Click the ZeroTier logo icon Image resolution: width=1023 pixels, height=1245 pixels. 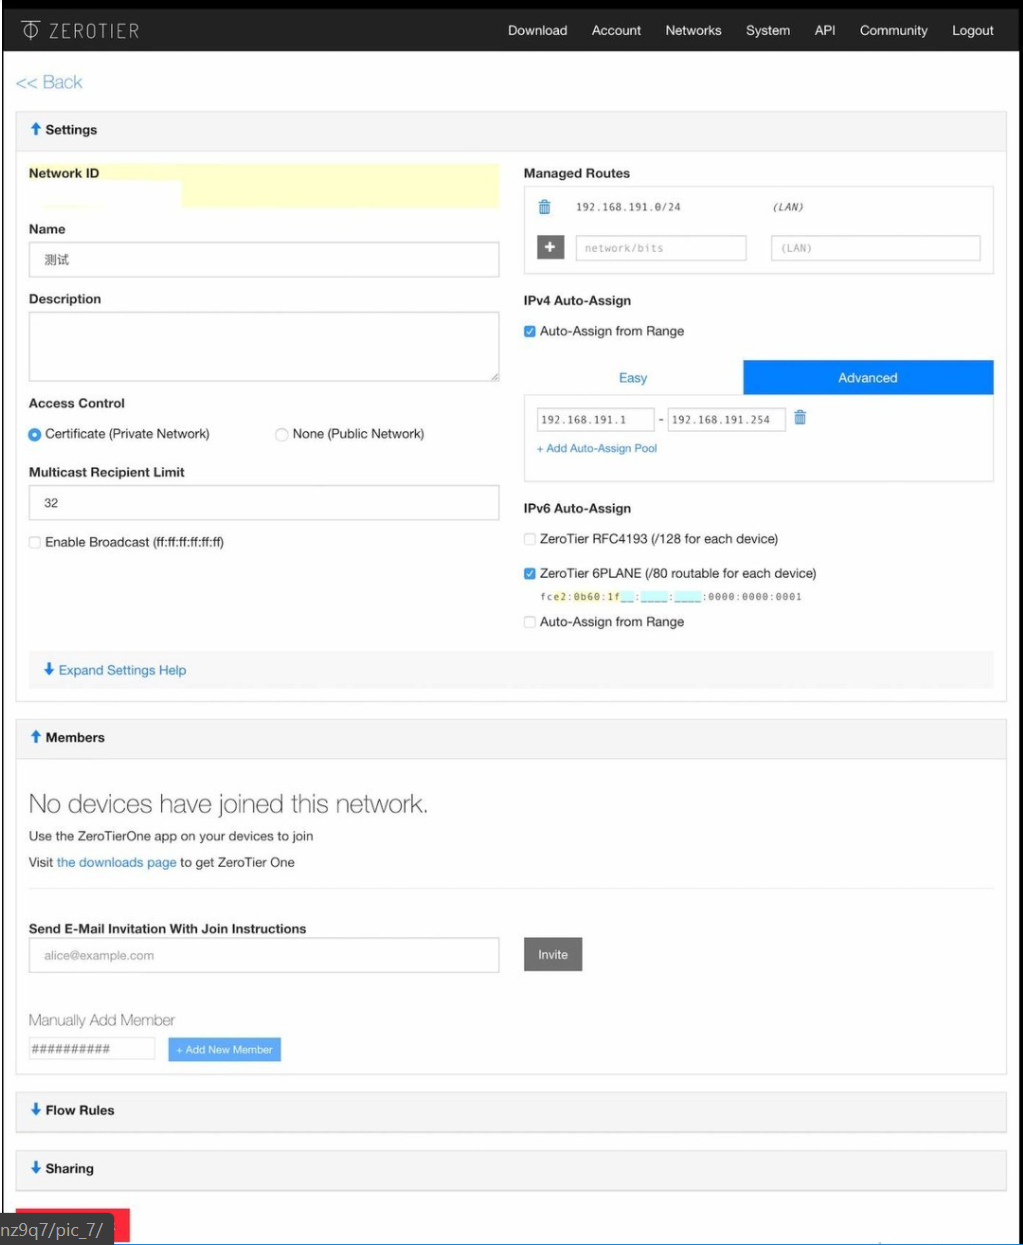click(x=31, y=30)
